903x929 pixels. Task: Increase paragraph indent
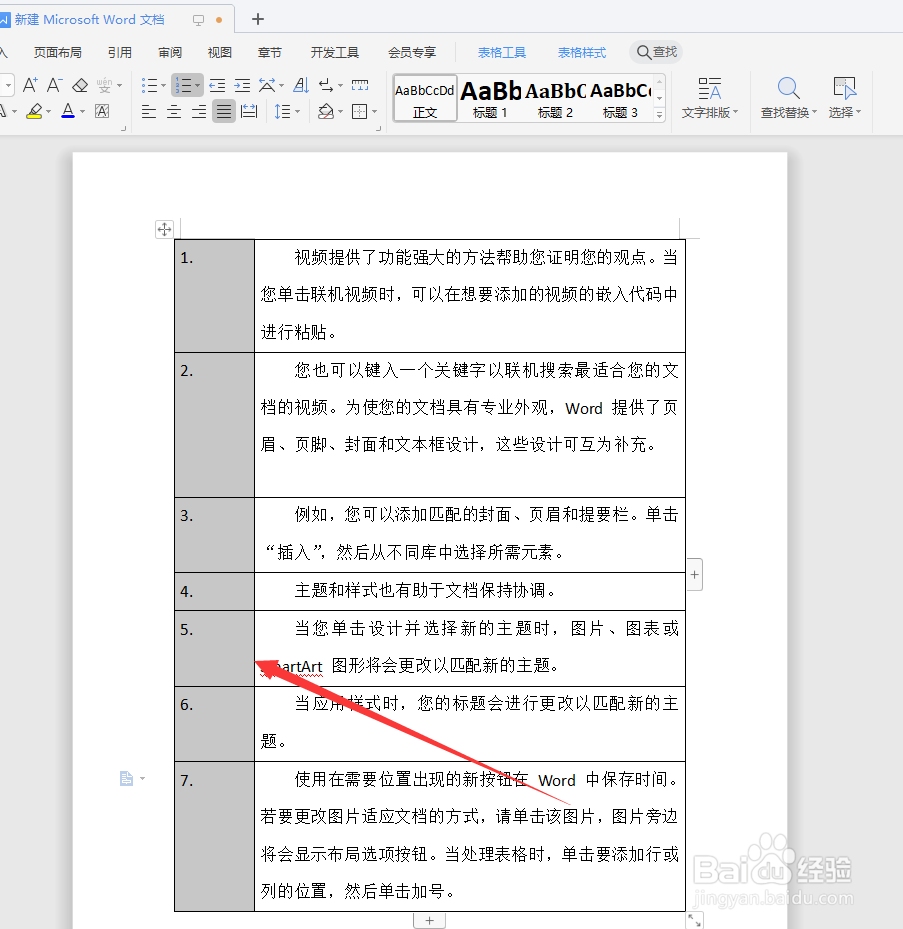pyautogui.click(x=242, y=85)
